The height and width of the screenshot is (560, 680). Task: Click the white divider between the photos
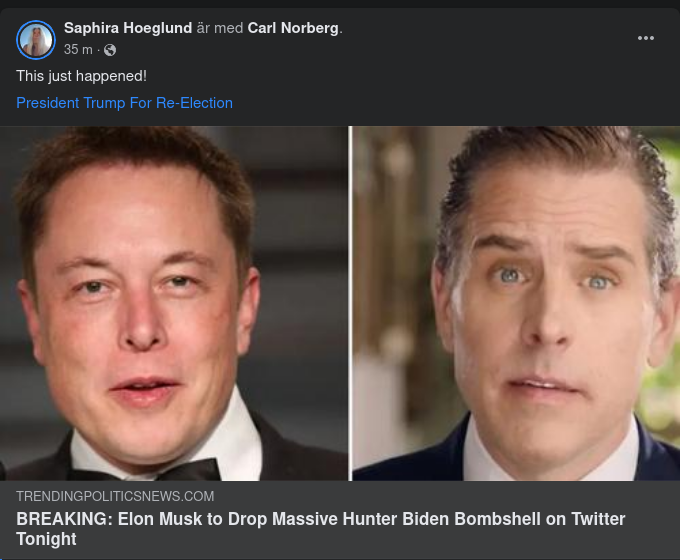(x=350, y=300)
